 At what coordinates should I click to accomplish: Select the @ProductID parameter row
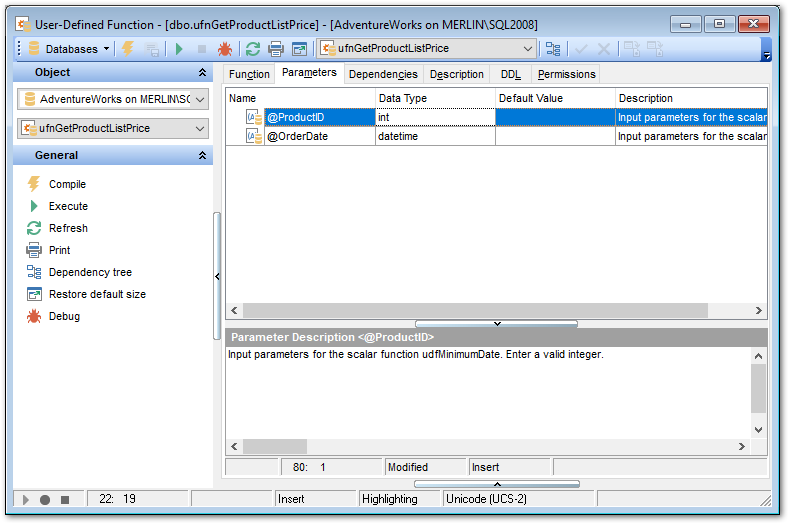tap(497, 117)
